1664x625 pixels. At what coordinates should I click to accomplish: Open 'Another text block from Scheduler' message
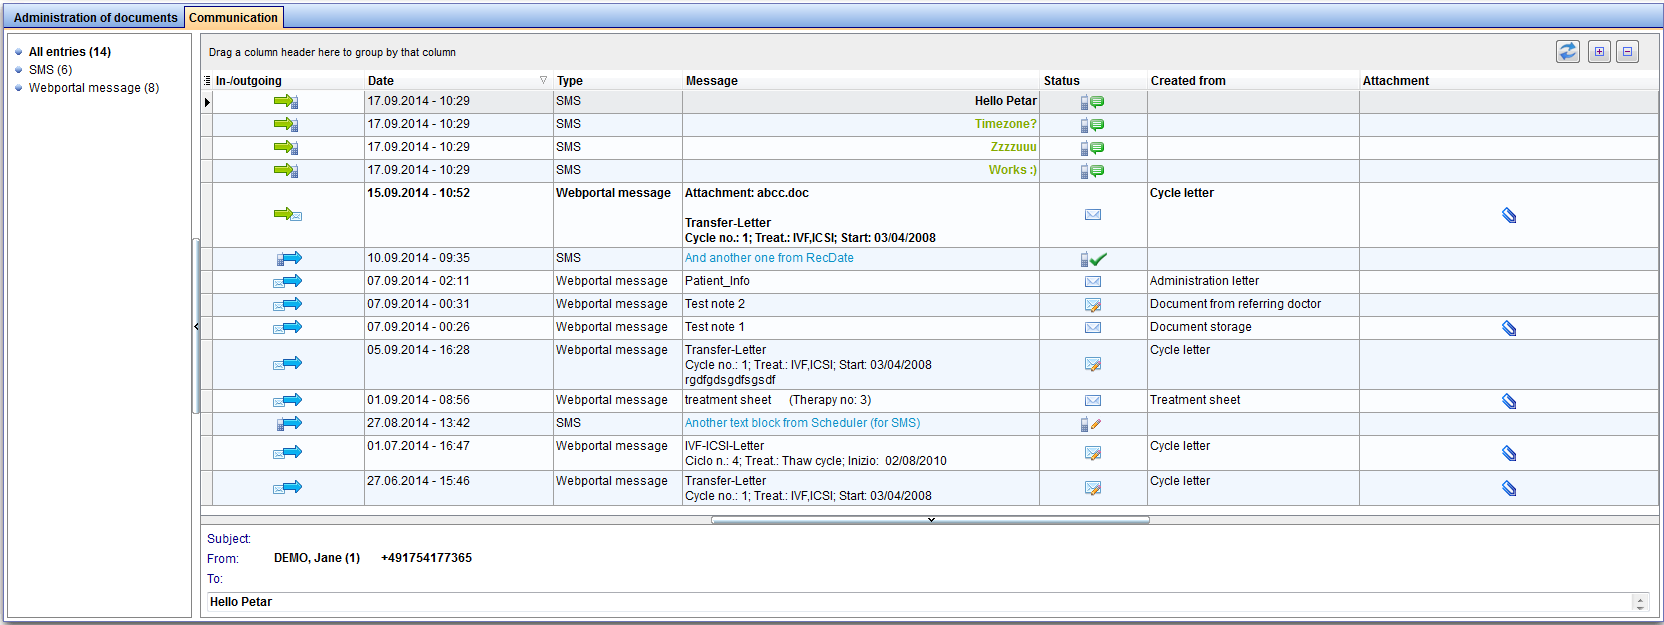(x=802, y=423)
